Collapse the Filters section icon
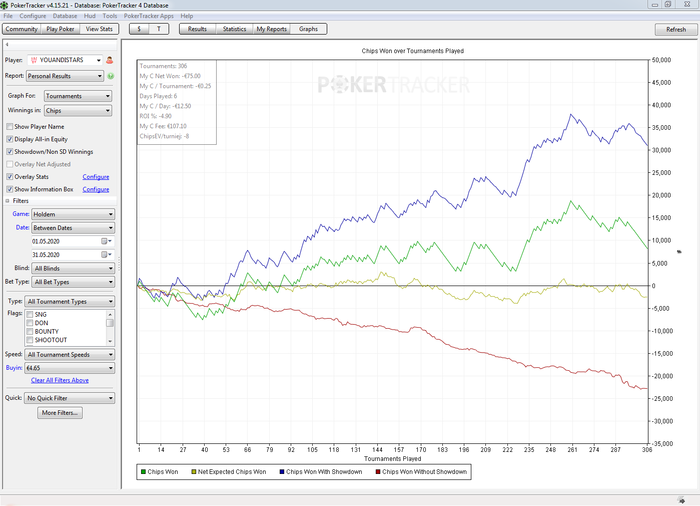700x506 pixels. tap(7, 200)
